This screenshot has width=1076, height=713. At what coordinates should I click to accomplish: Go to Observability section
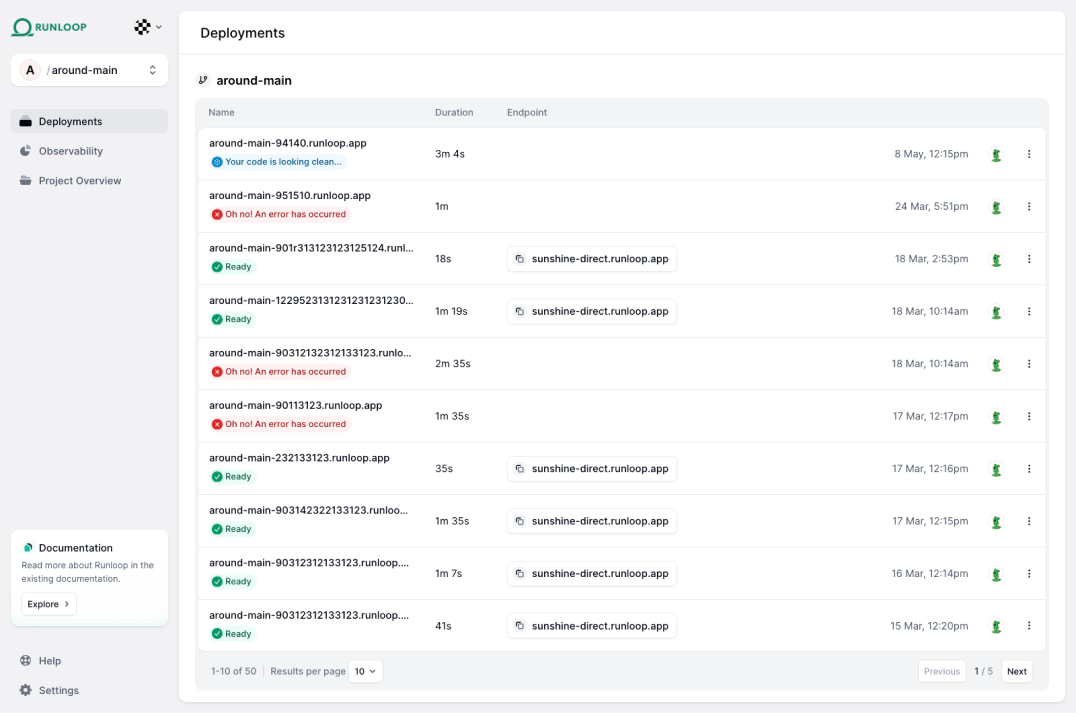click(x=89, y=151)
